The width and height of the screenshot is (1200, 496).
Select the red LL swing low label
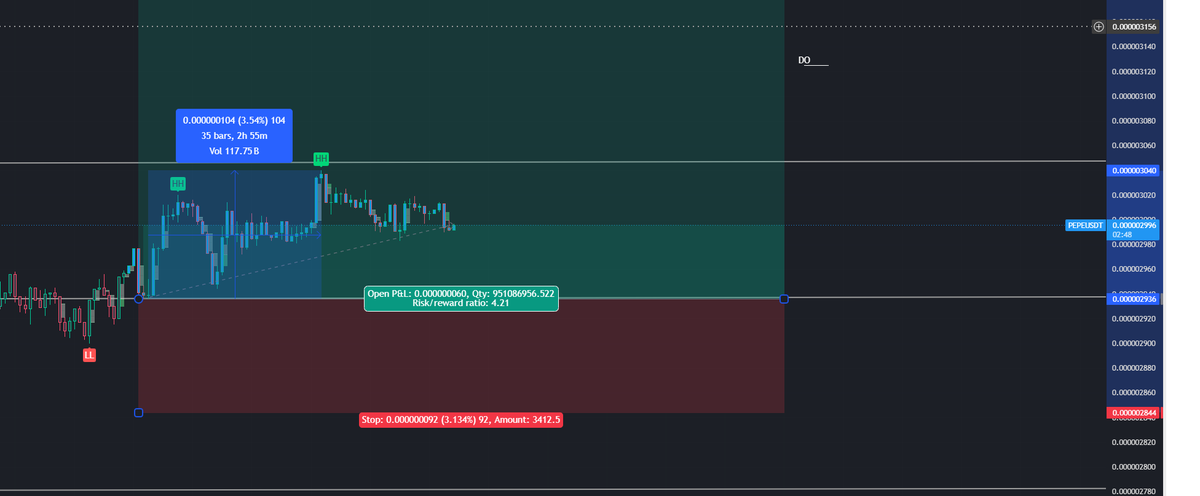point(89,355)
